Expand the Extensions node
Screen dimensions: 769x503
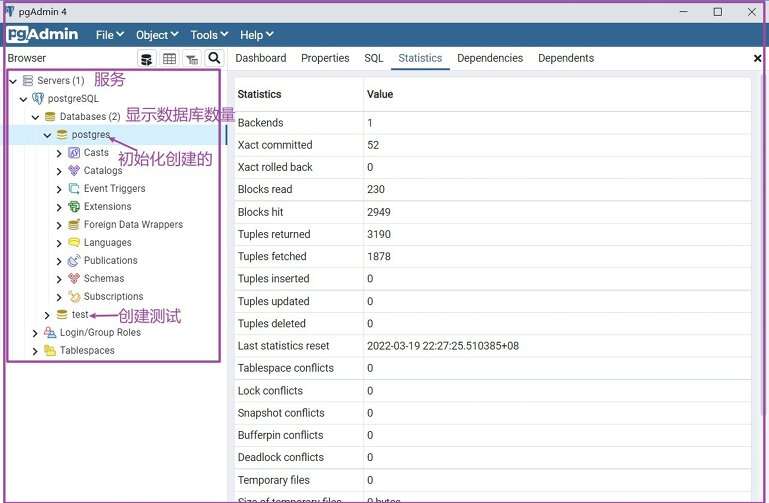[59, 207]
